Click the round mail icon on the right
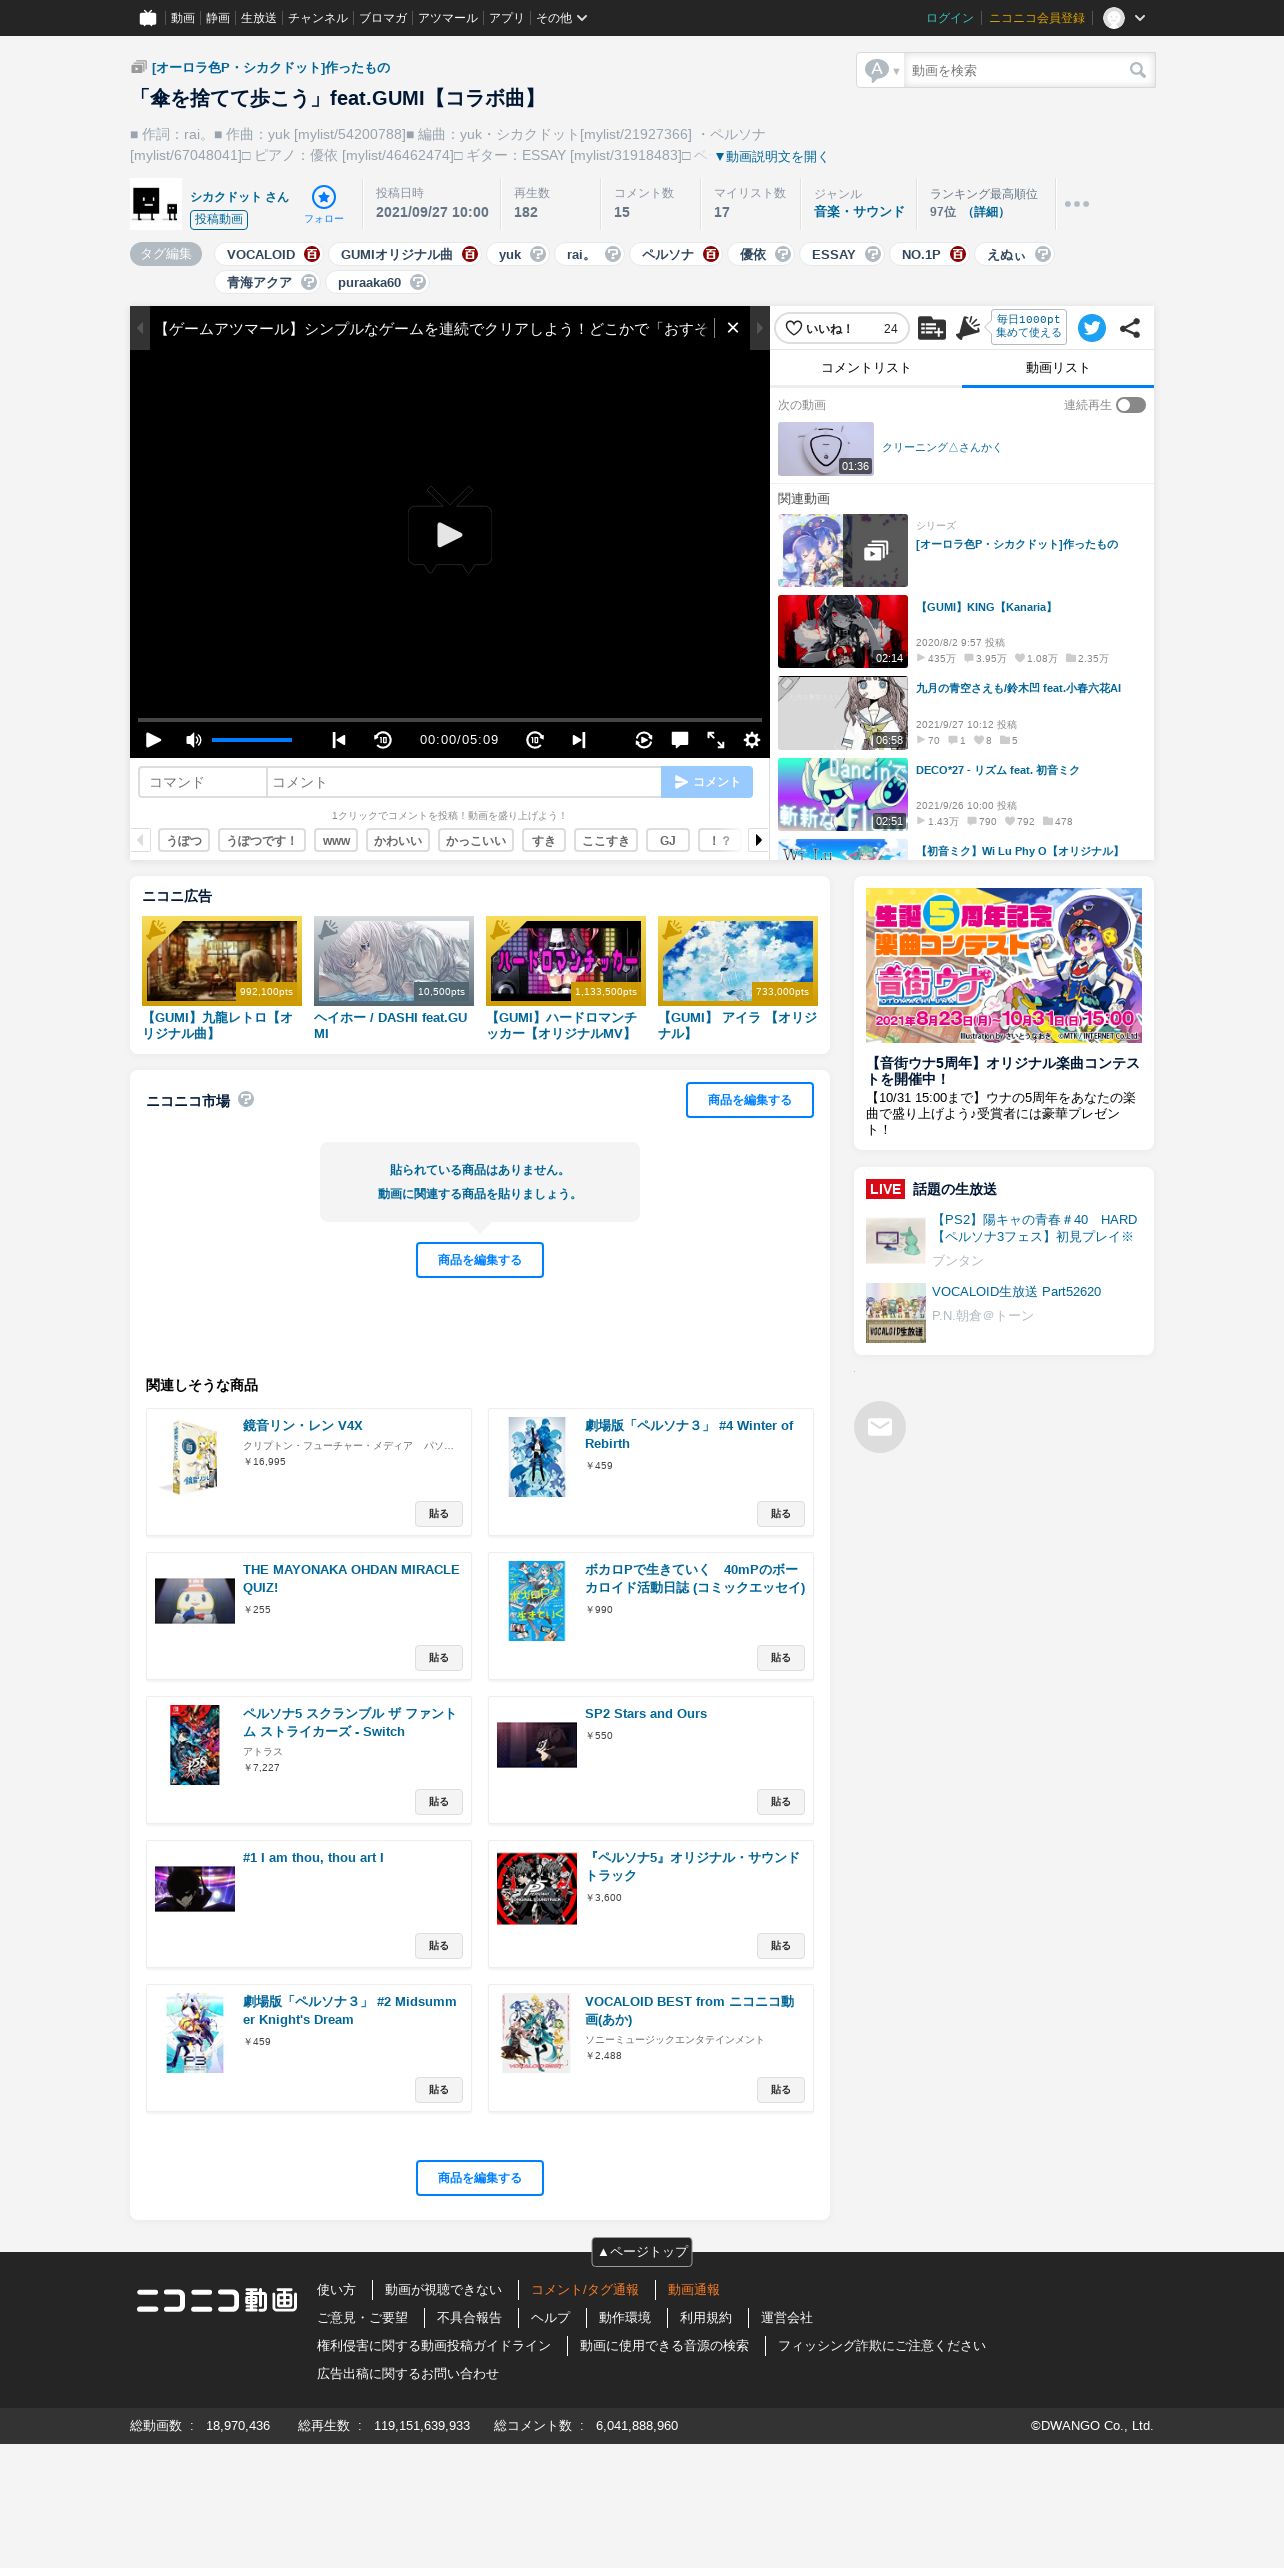1284x2568 pixels. (880, 1427)
